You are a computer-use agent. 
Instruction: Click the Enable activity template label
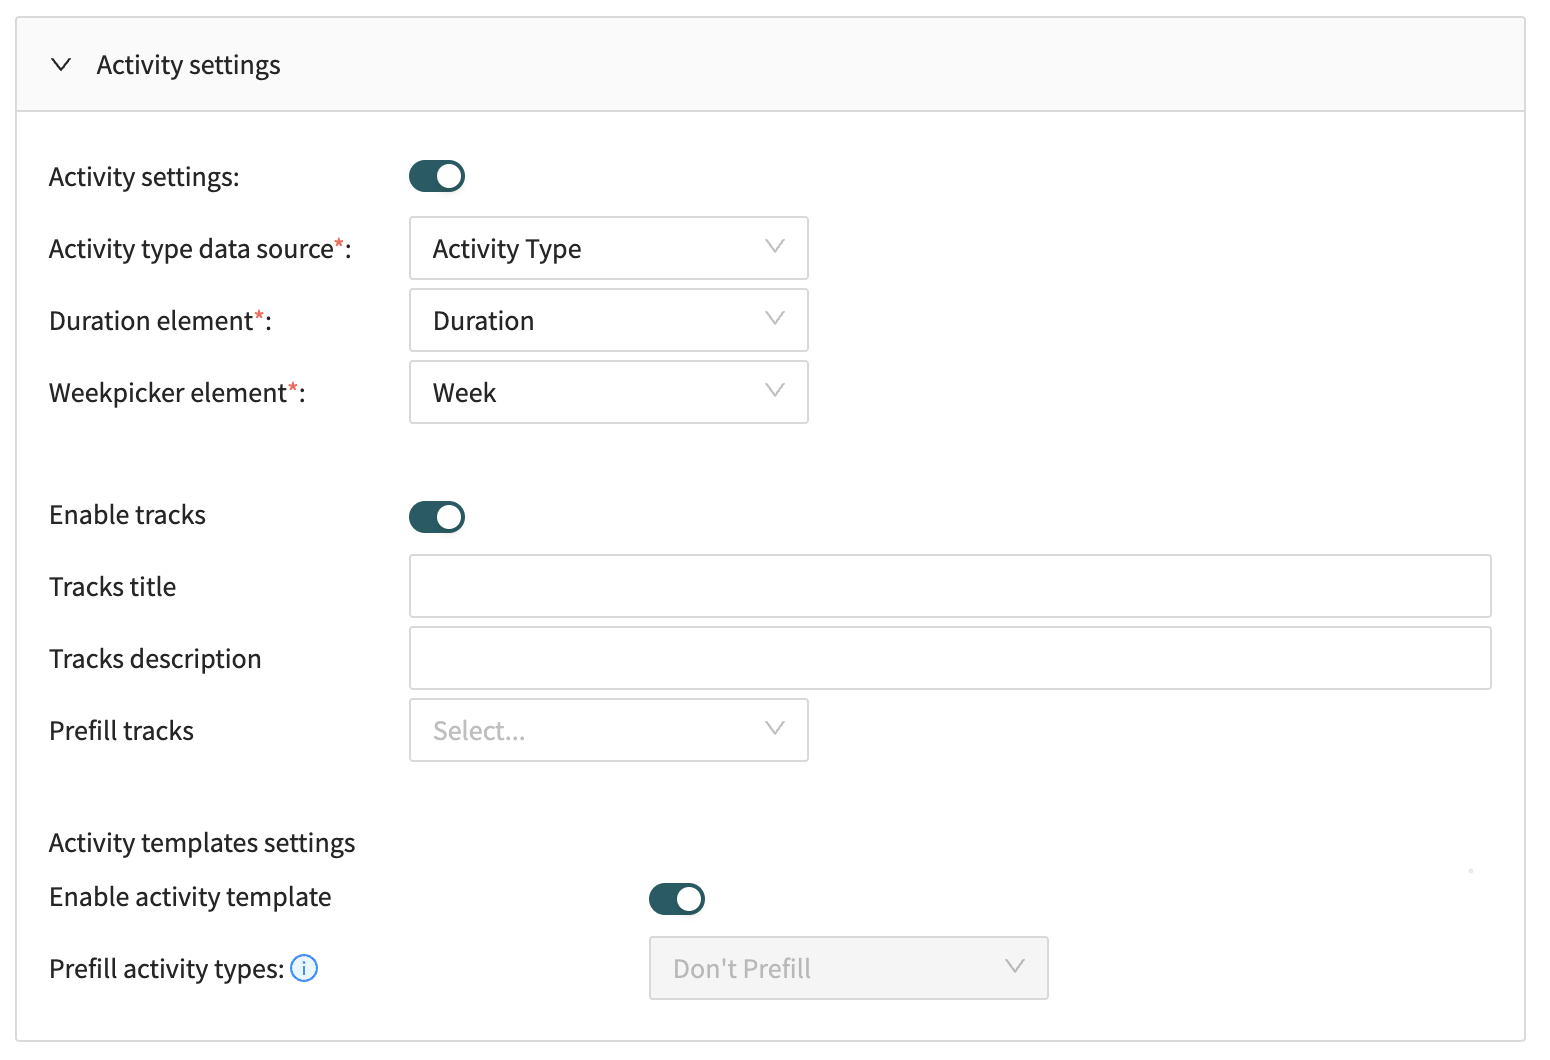(190, 897)
